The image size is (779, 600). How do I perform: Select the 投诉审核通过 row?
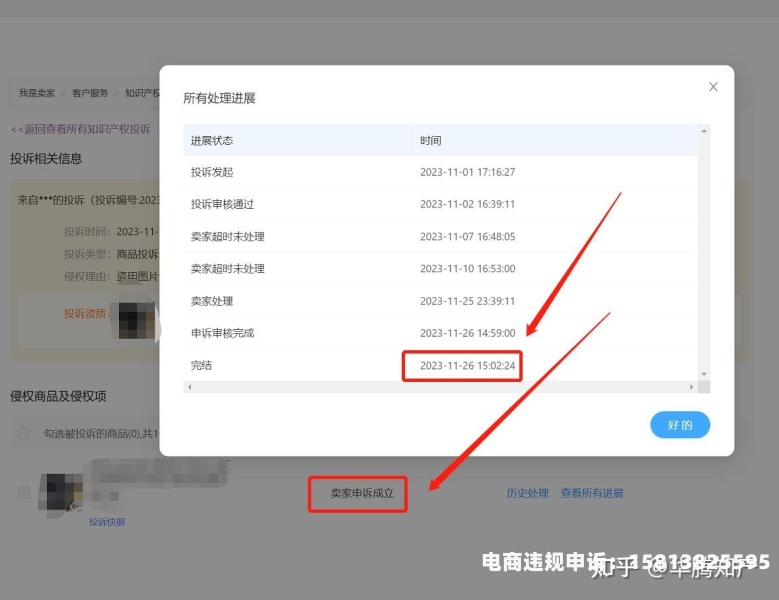click(x=440, y=204)
